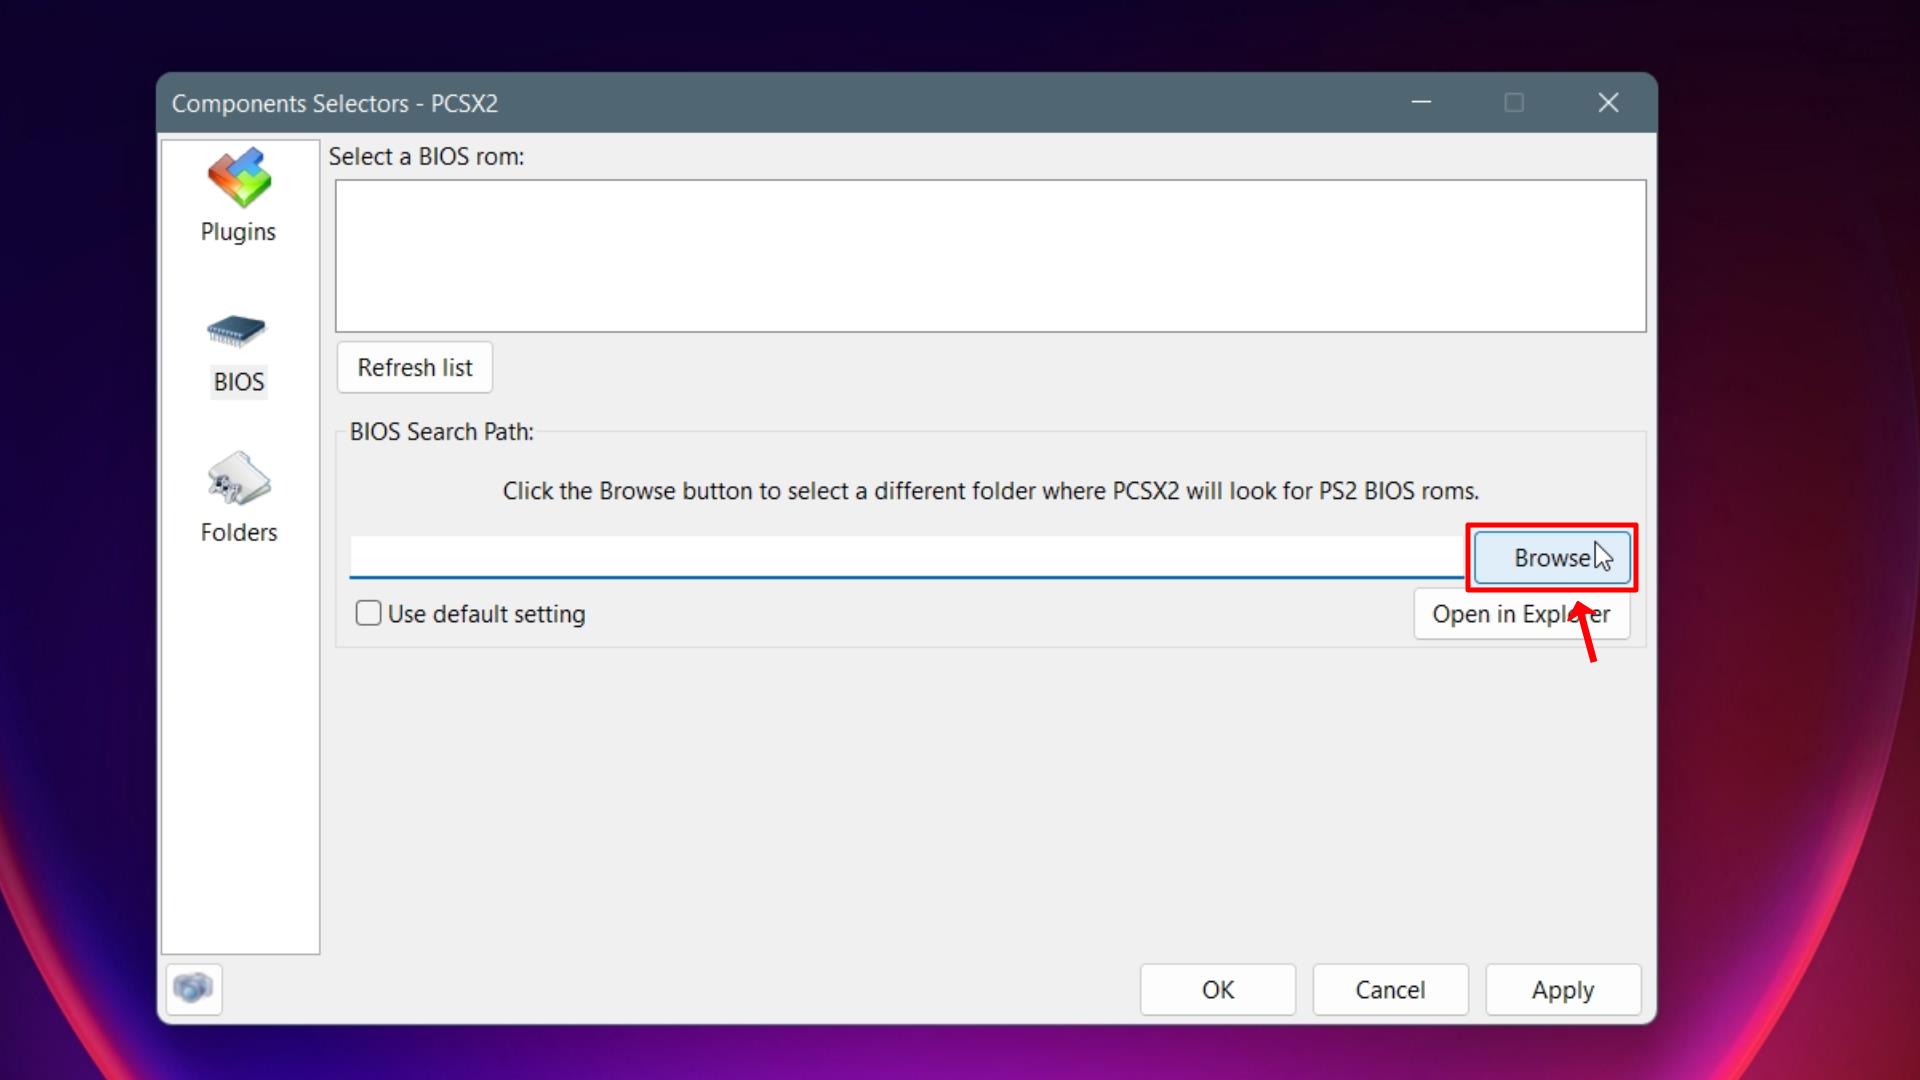Image resolution: width=1920 pixels, height=1080 pixels.
Task: Click the Folders label in the sidebar
Action: [238, 532]
